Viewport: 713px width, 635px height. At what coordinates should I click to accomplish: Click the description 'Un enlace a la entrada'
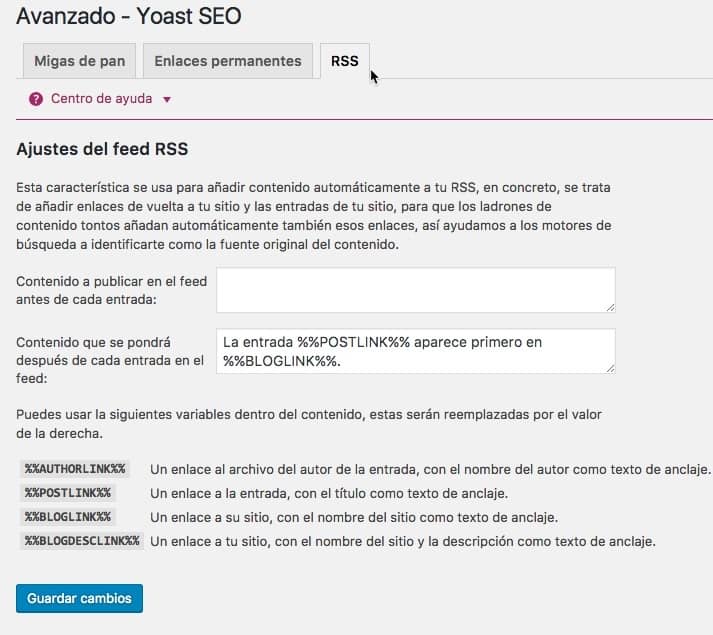coord(329,494)
